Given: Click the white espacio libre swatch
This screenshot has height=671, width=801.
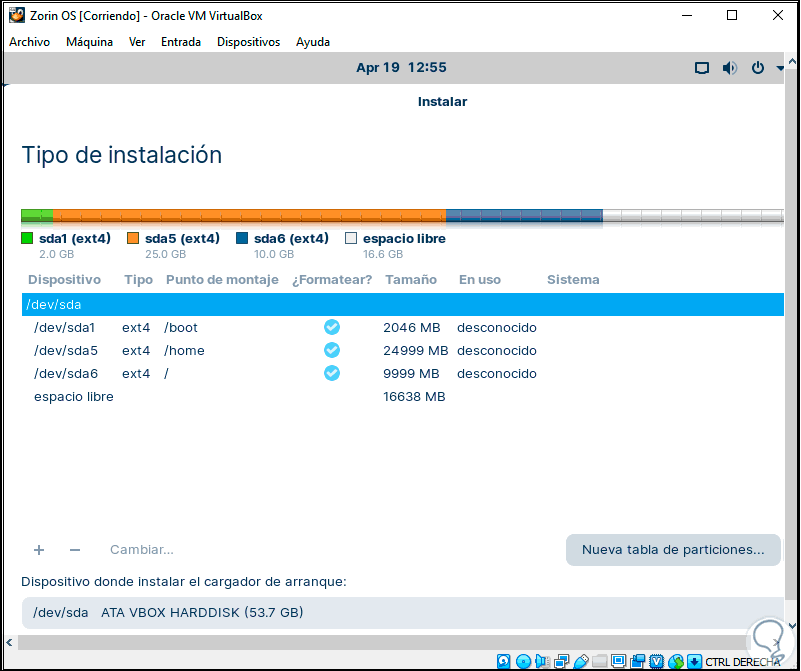Looking at the screenshot, I should (351, 238).
